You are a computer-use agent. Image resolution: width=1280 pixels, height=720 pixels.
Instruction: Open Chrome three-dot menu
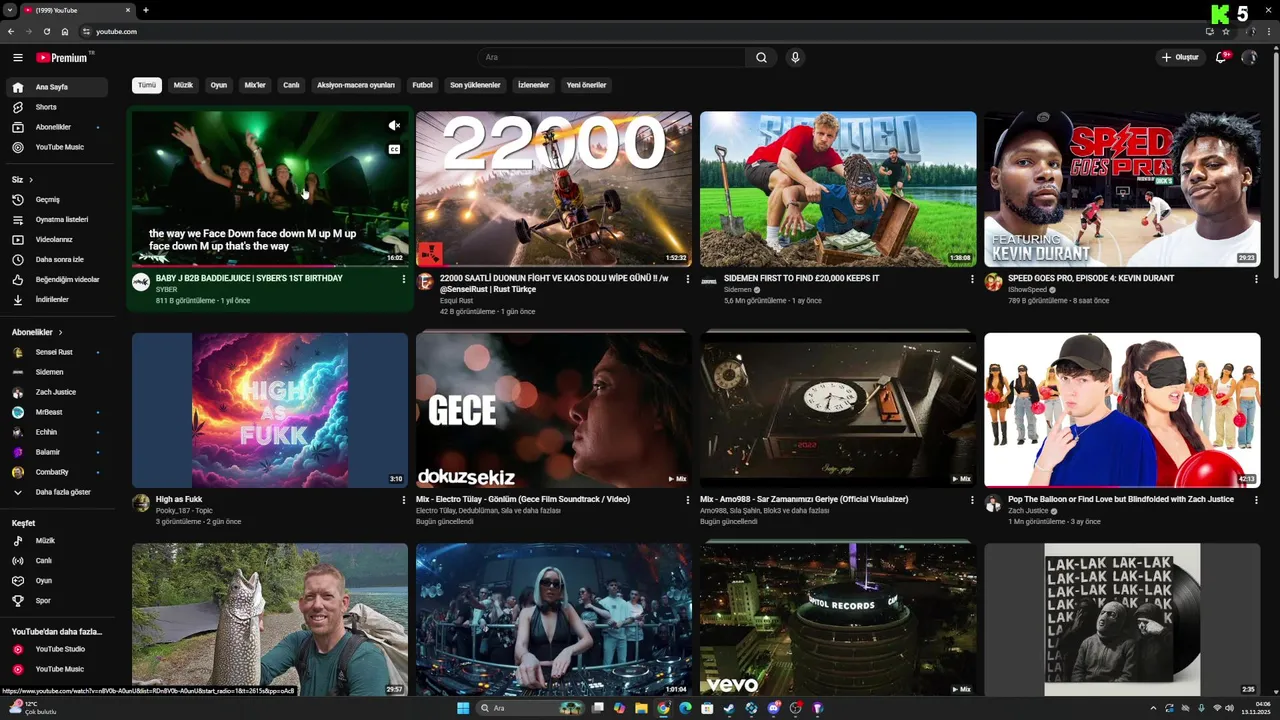pyautogui.click(x=1268, y=31)
